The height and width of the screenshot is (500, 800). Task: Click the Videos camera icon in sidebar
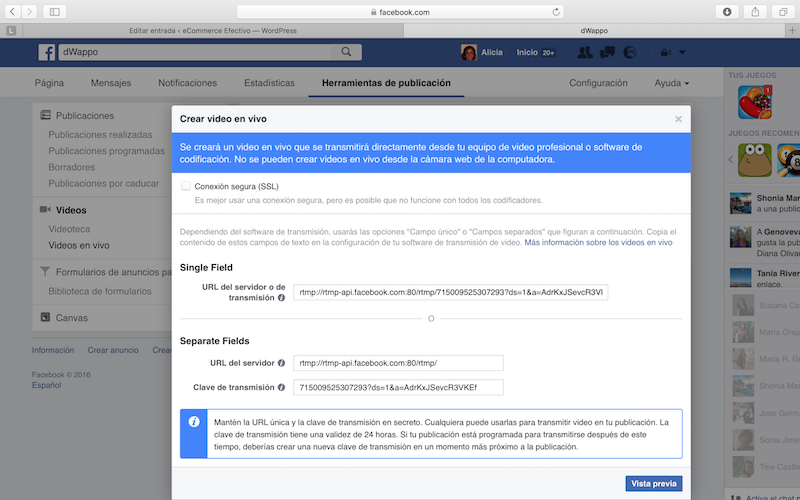pos(45,210)
